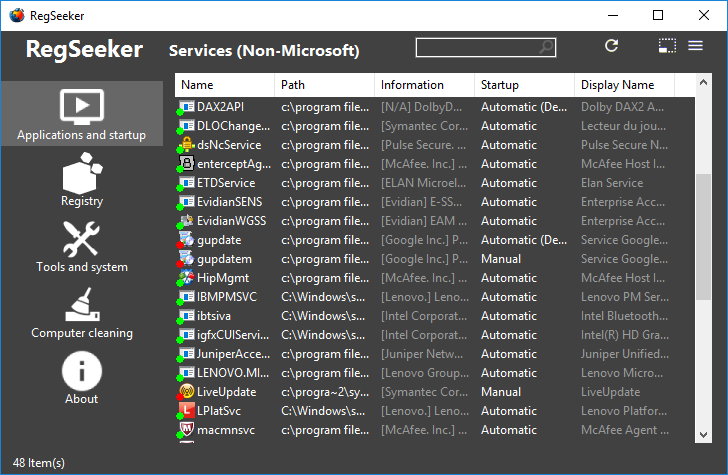Open the About section
The width and height of the screenshot is (728, 475).
(x=82, y=378)
